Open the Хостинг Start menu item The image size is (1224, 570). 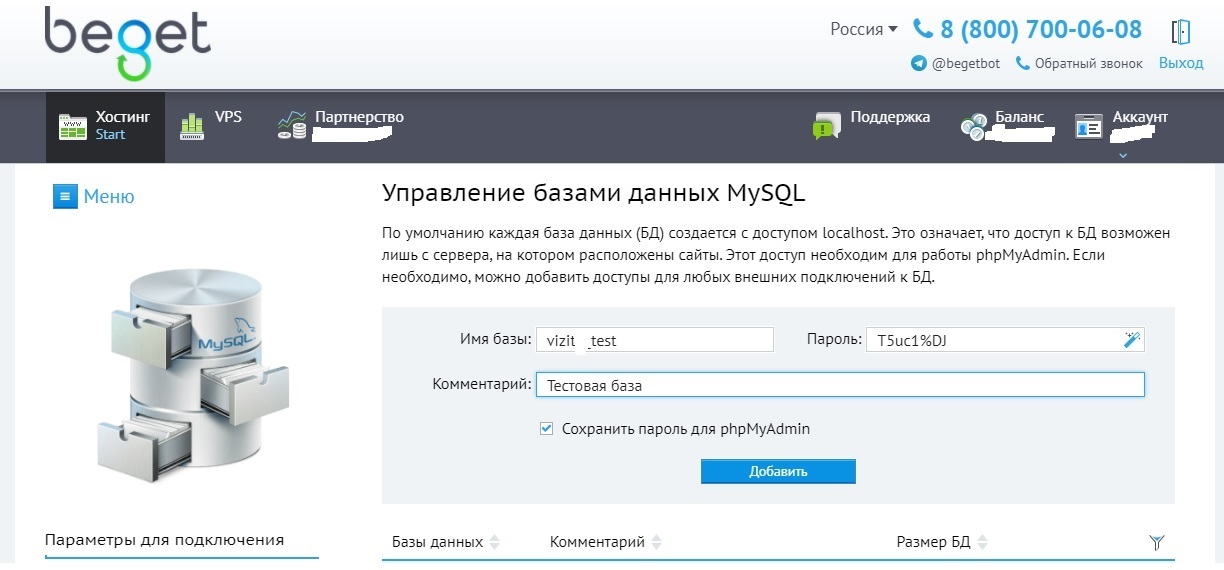pyautogui.click(x=105, y=127)
